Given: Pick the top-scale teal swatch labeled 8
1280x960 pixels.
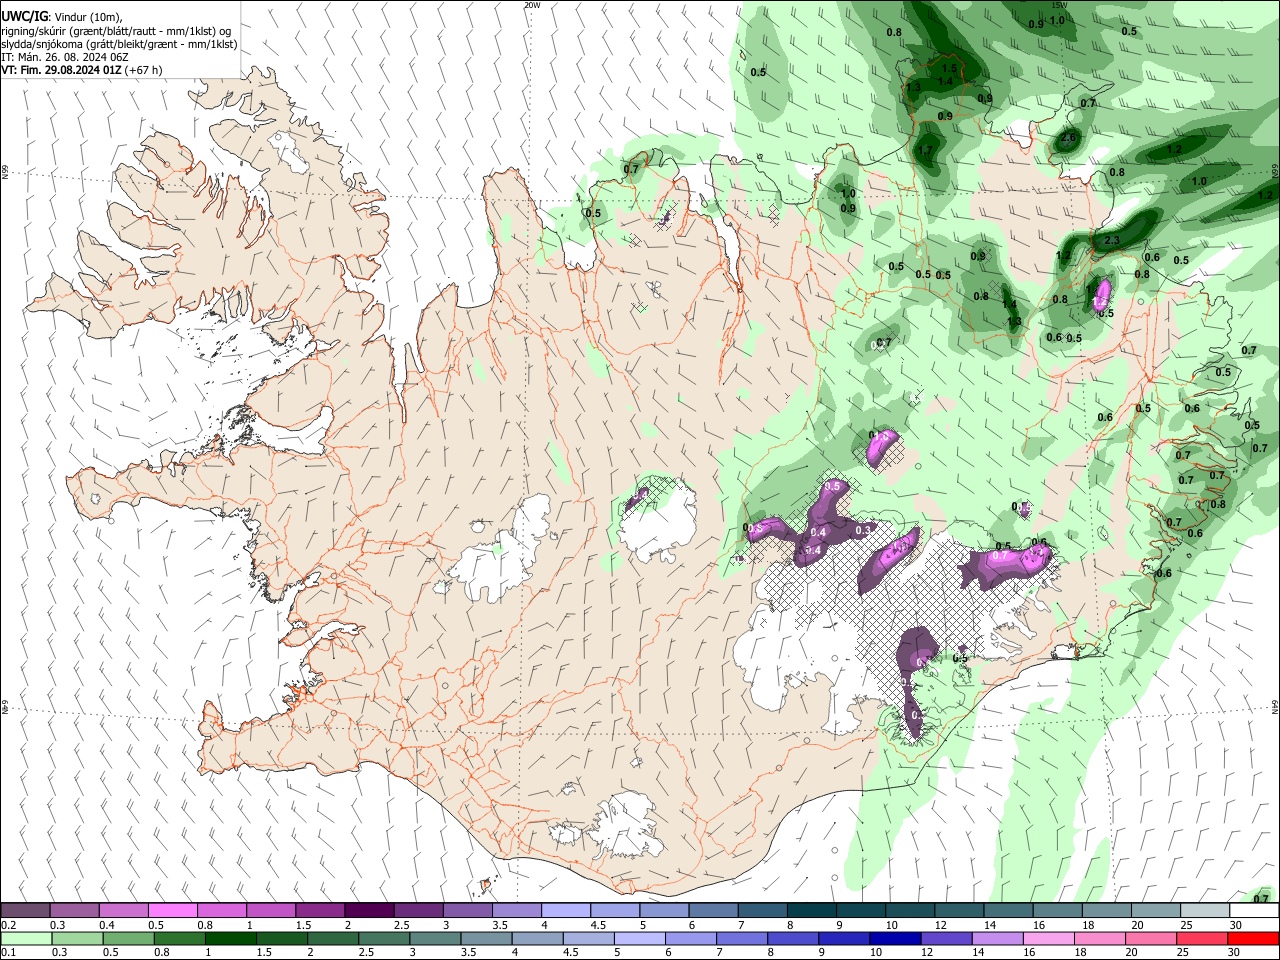Looking at the screenshot, I should pyautogui.click(x=811, y=910).
